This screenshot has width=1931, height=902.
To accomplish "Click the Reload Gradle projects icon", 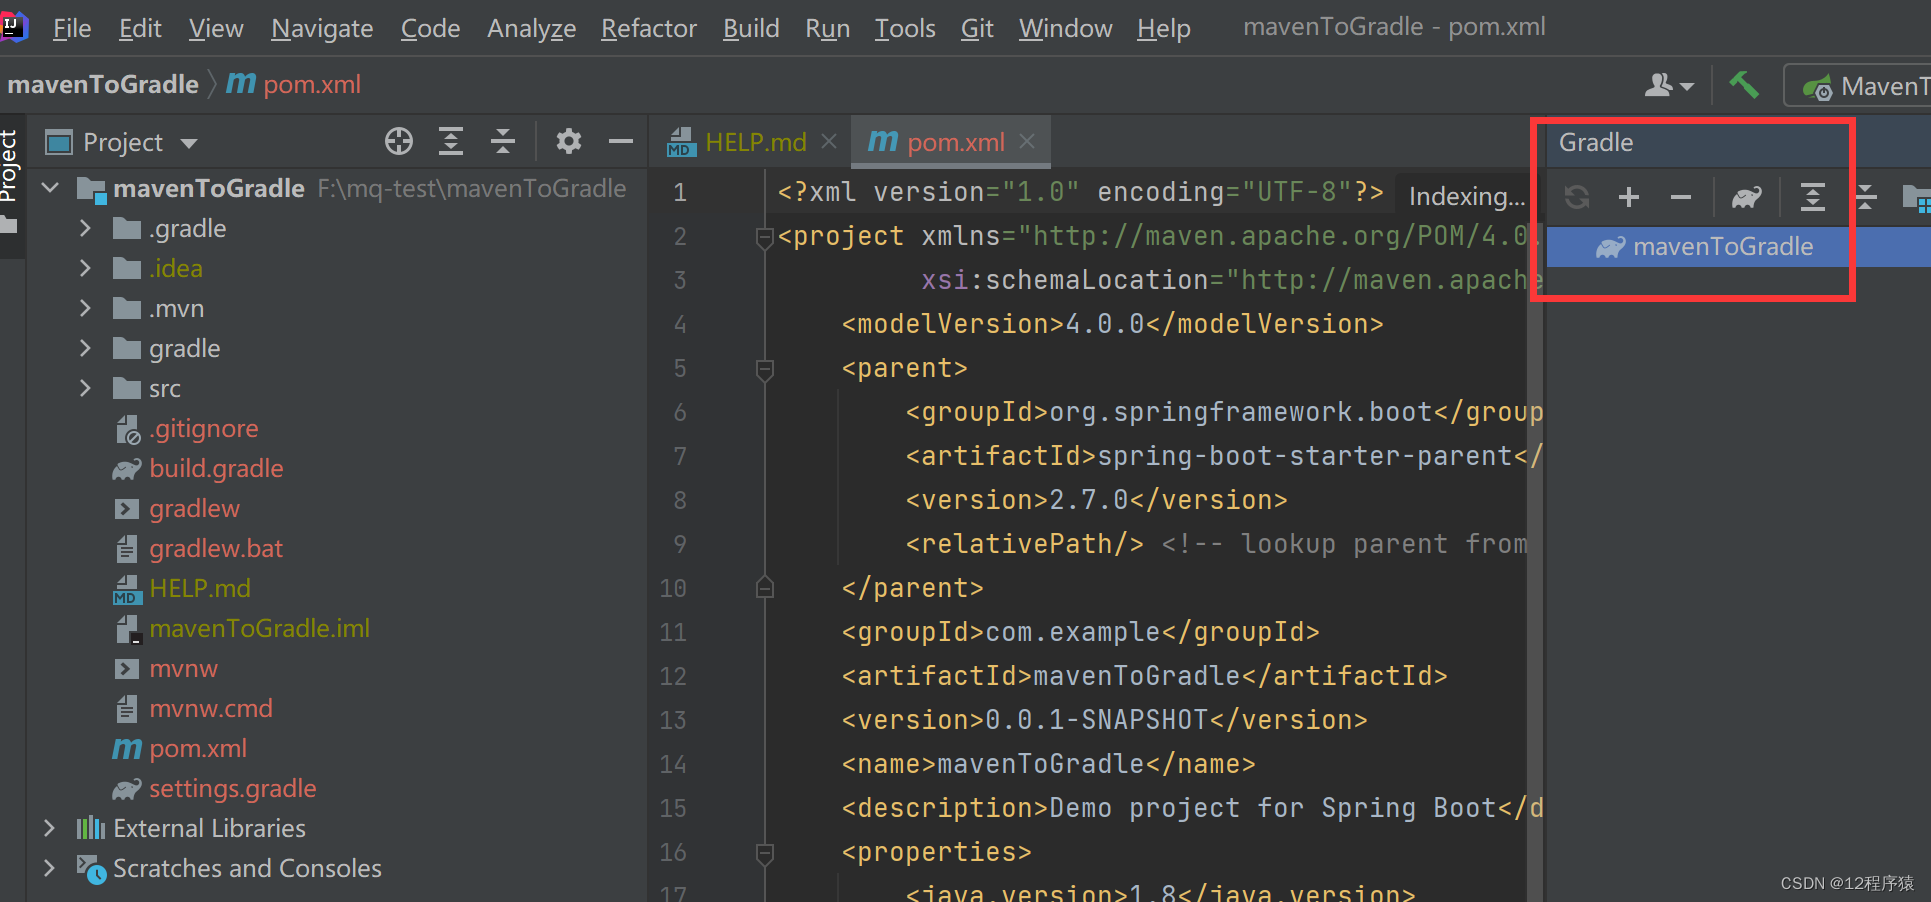I will [1577, 197].
